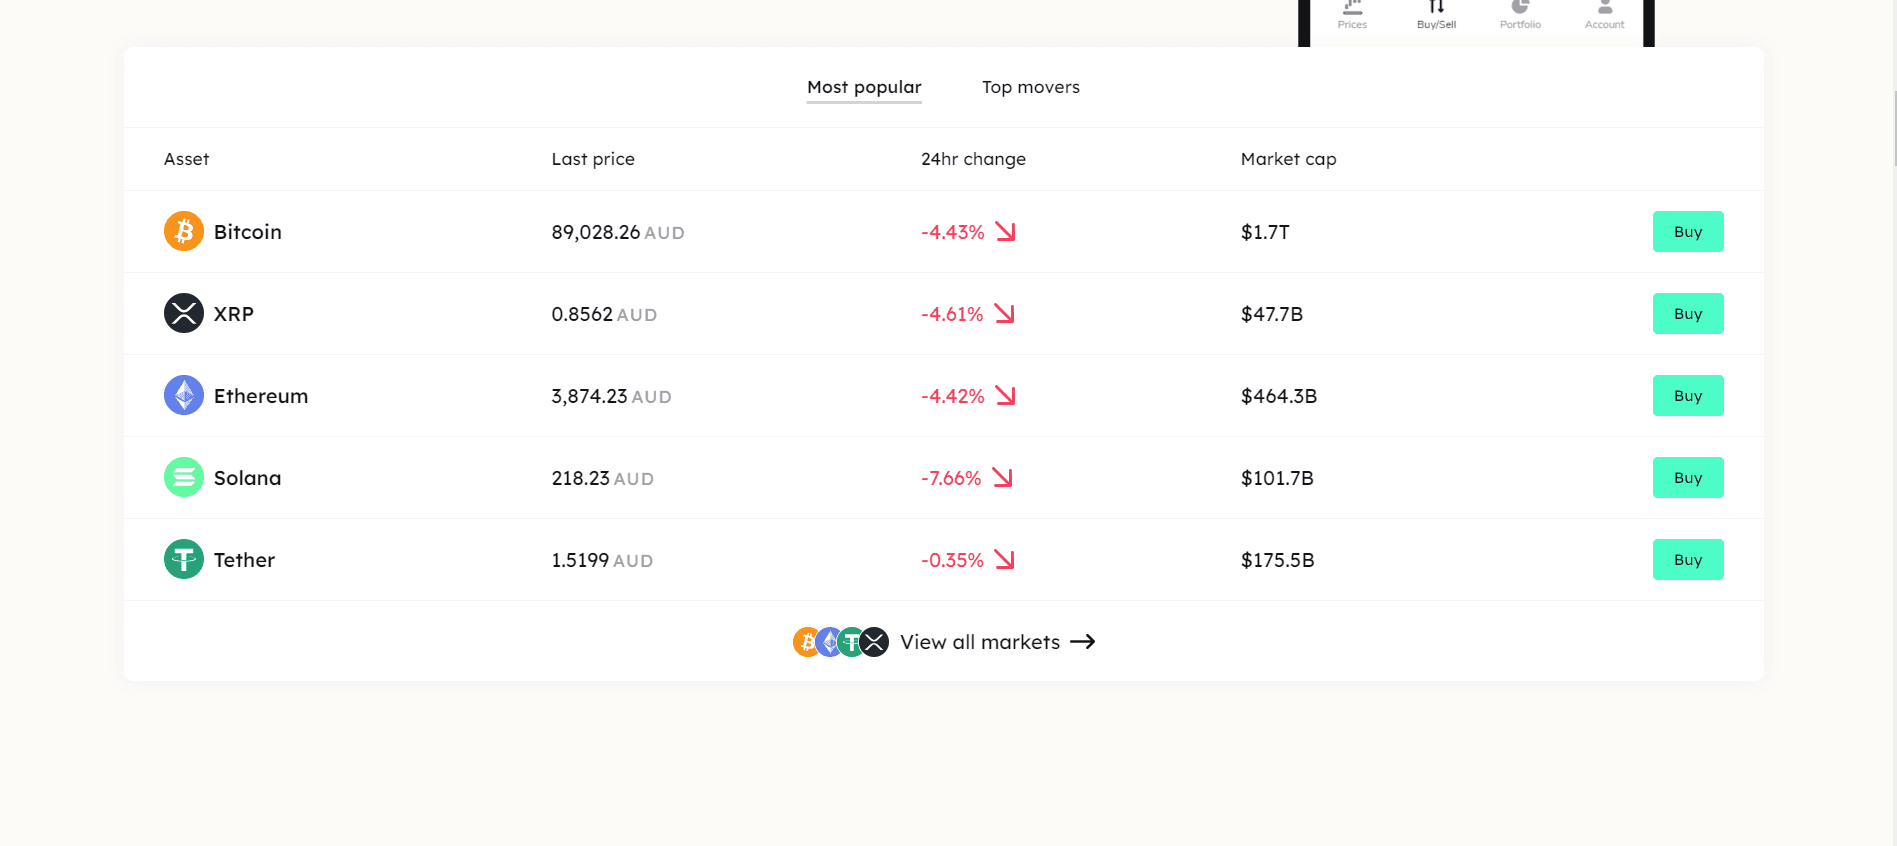Click Buy next to Solana
Image resolution: width=1897 pixels, height=846 pixels.
1688,477
